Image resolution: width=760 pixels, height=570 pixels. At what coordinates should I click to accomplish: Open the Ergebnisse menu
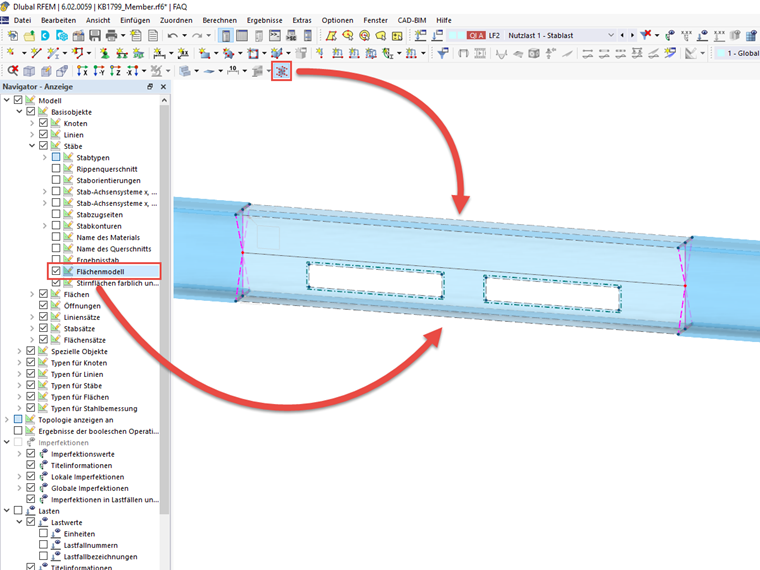(265, 20)
